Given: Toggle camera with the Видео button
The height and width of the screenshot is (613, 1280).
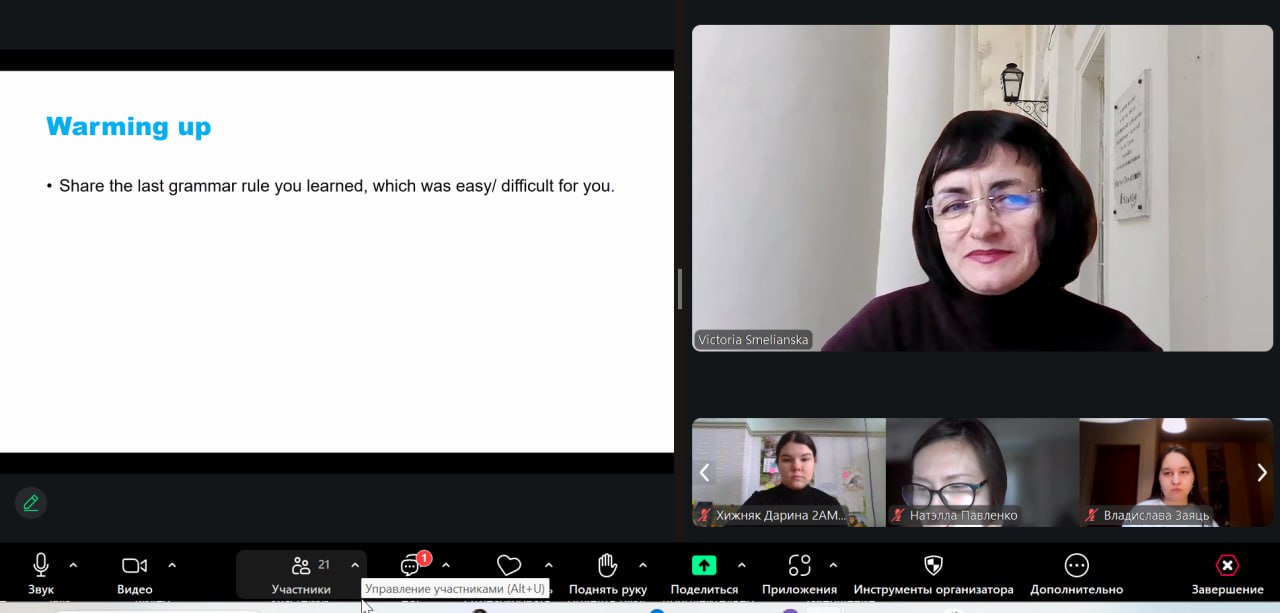Looking at the screenshot, I should (134, 566).
